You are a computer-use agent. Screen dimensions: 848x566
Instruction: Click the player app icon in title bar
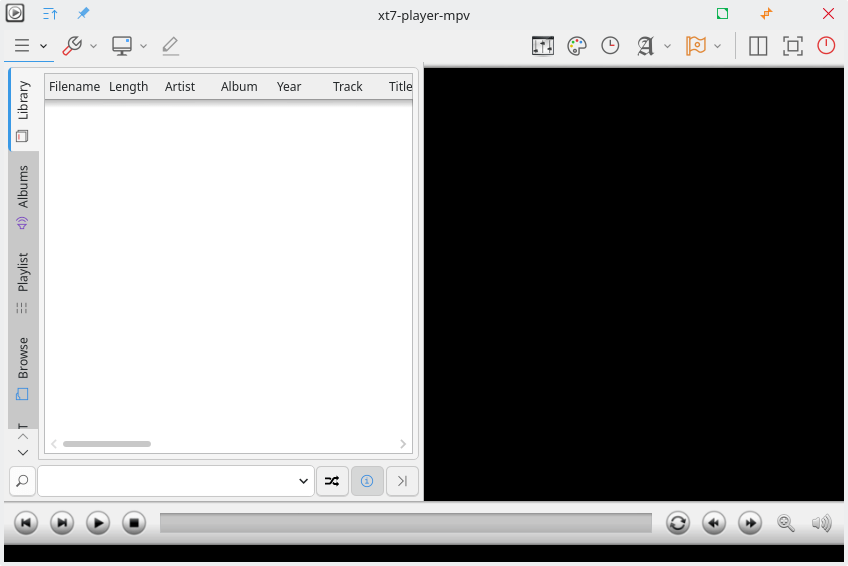pos(15,13)
